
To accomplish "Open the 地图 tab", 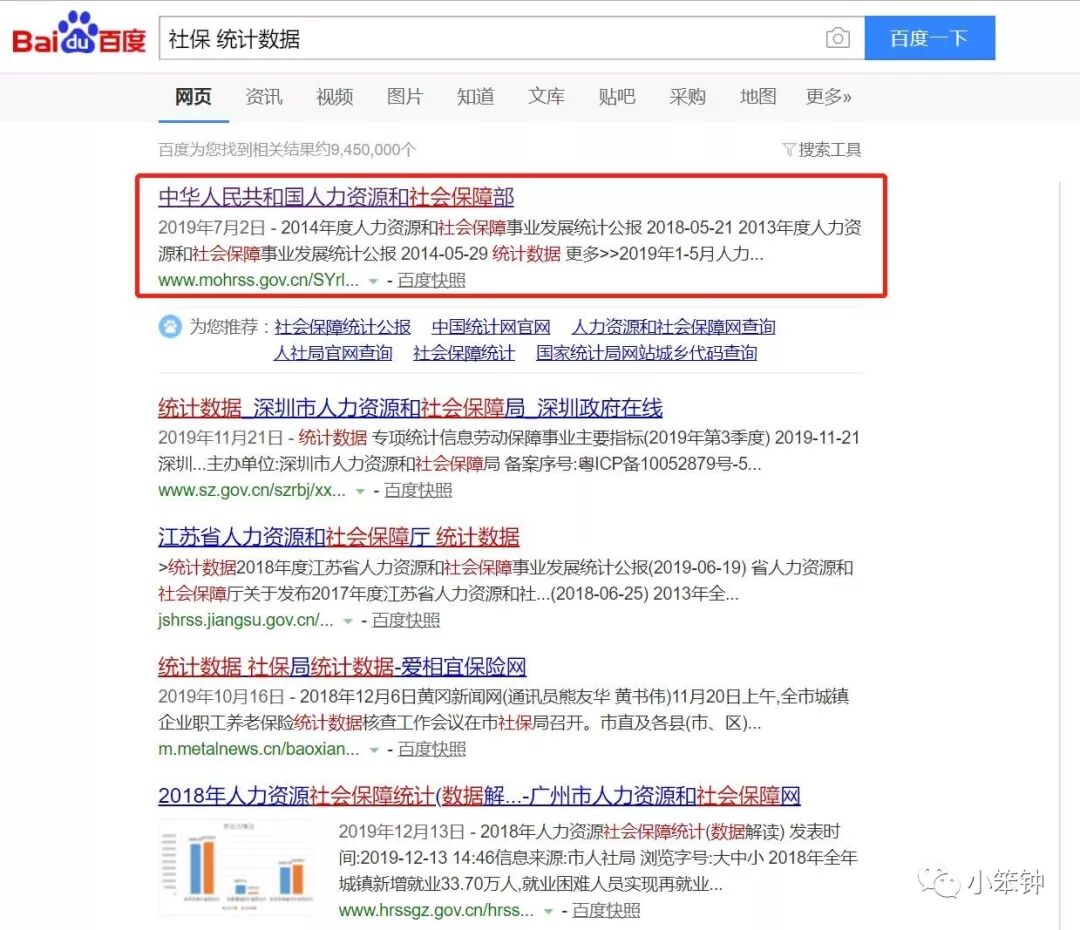I will coord(758,96).
